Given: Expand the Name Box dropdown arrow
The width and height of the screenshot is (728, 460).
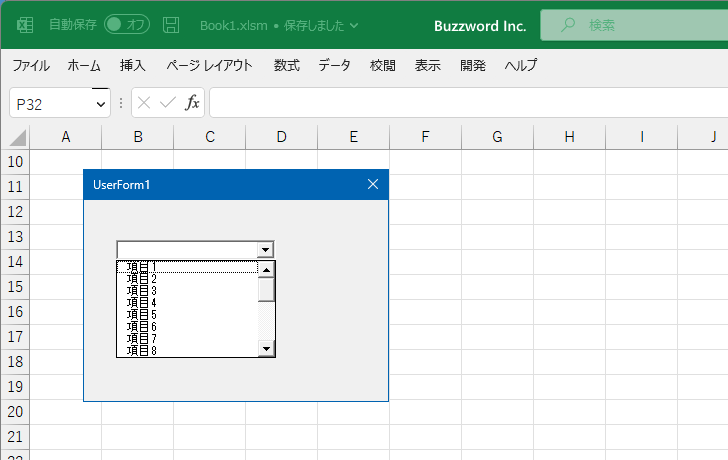Looking at the screenshot, I should (100, 104).
